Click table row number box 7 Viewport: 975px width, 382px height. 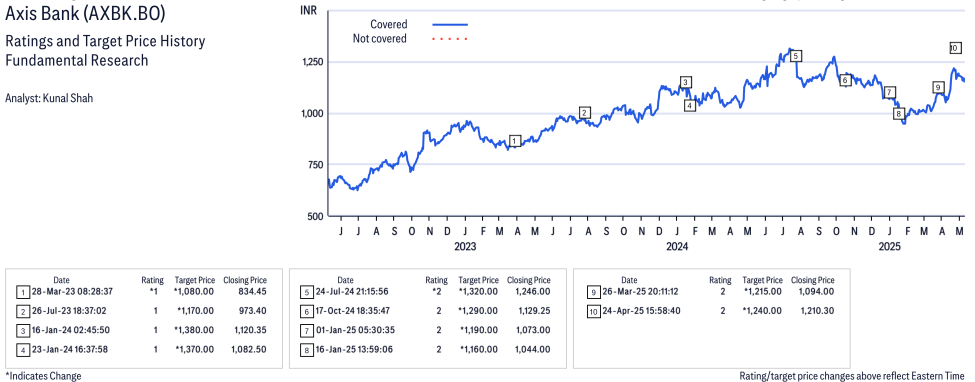(x=307, y=330)
